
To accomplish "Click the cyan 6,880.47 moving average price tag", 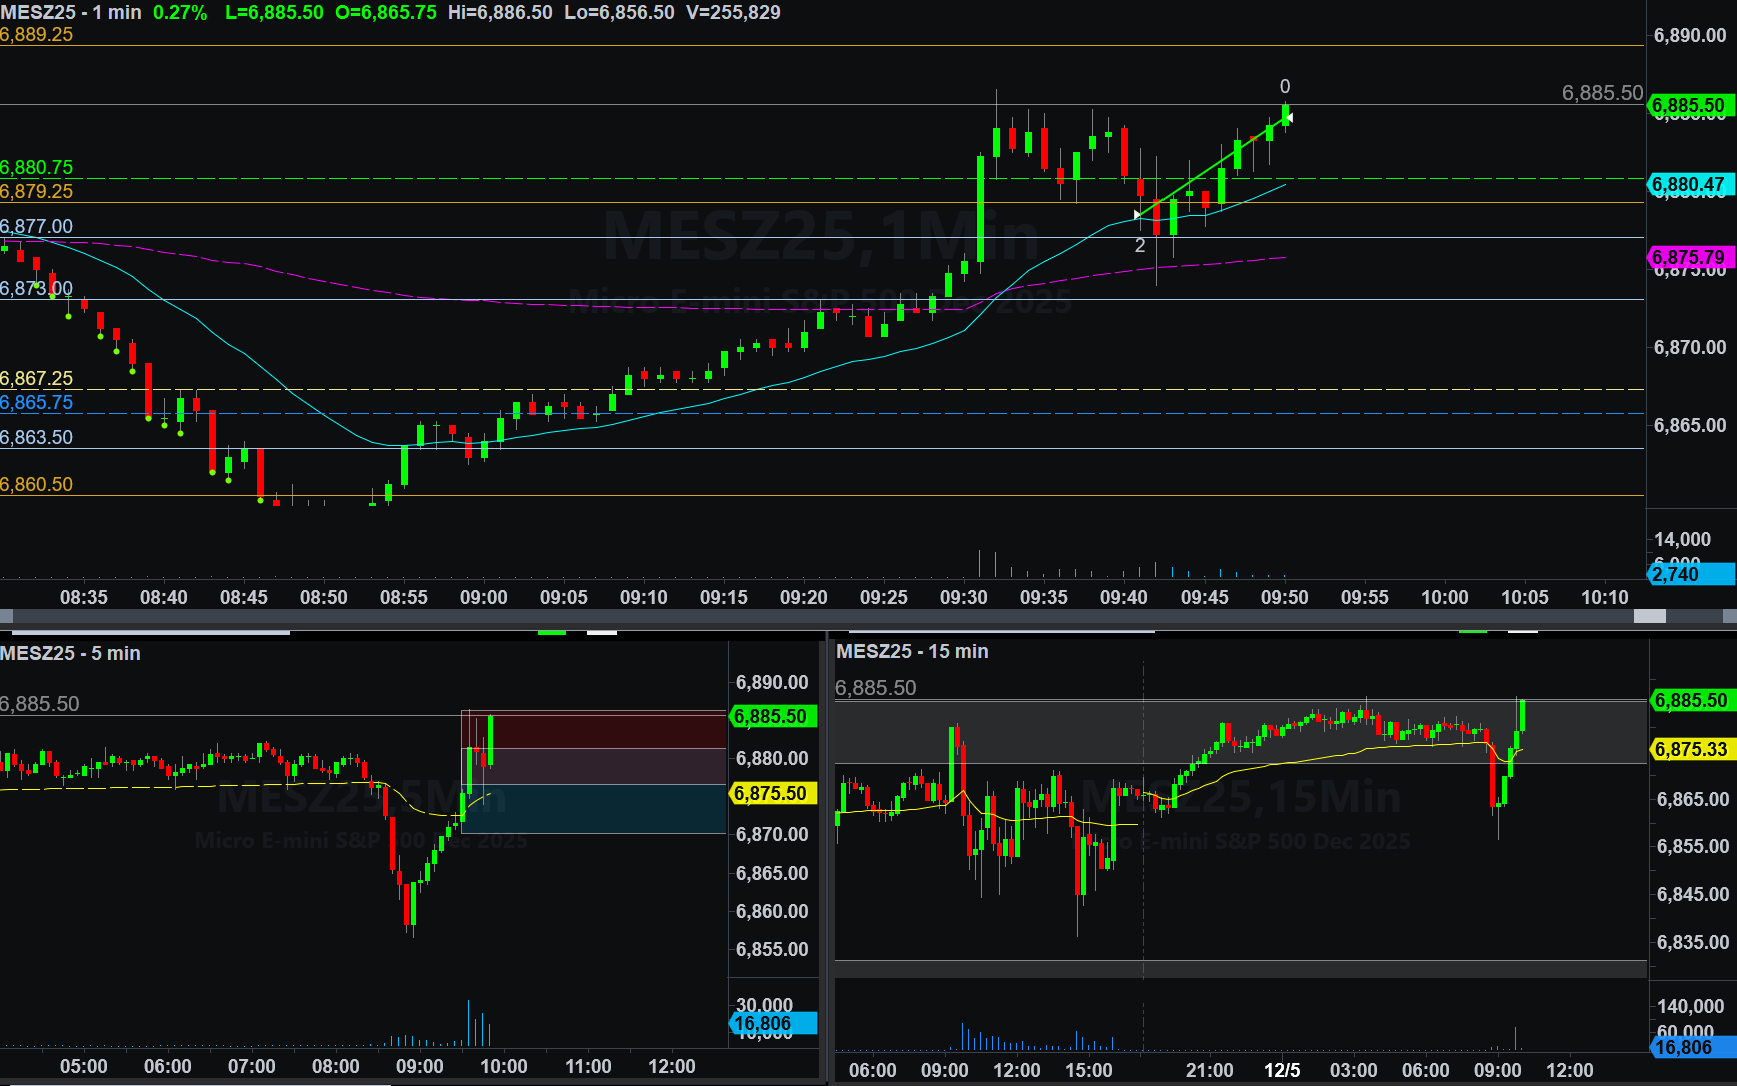I will point(1690,185).
